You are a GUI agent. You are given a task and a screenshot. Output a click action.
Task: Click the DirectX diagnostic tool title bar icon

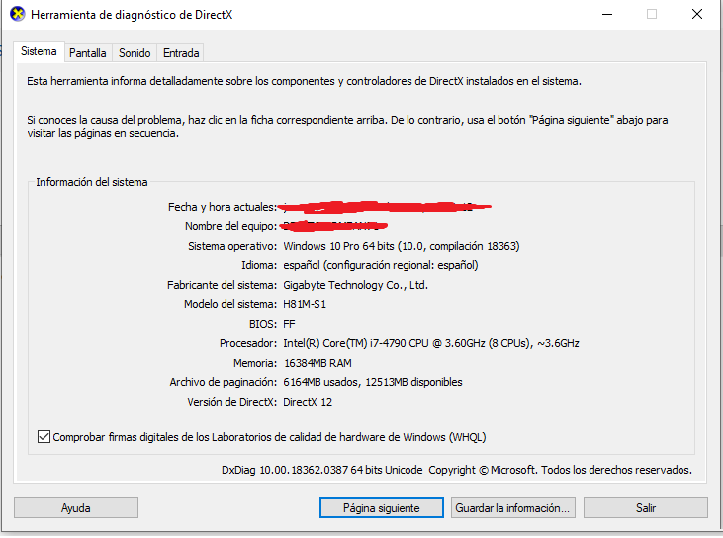click(x=18, y=14)
